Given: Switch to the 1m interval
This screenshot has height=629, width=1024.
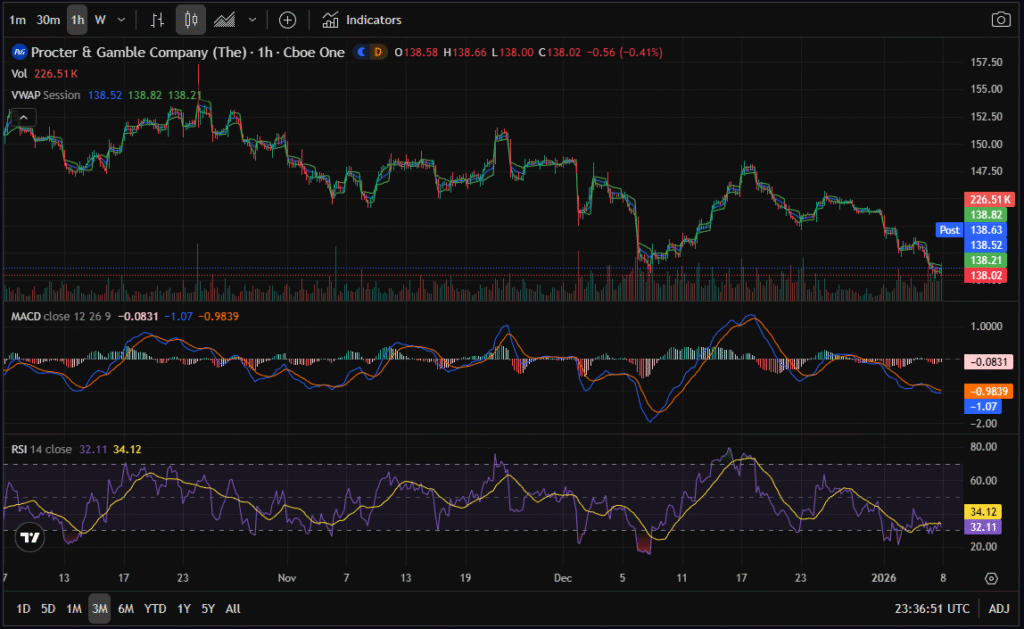Looking at the screenshot, I should (17, 20).
